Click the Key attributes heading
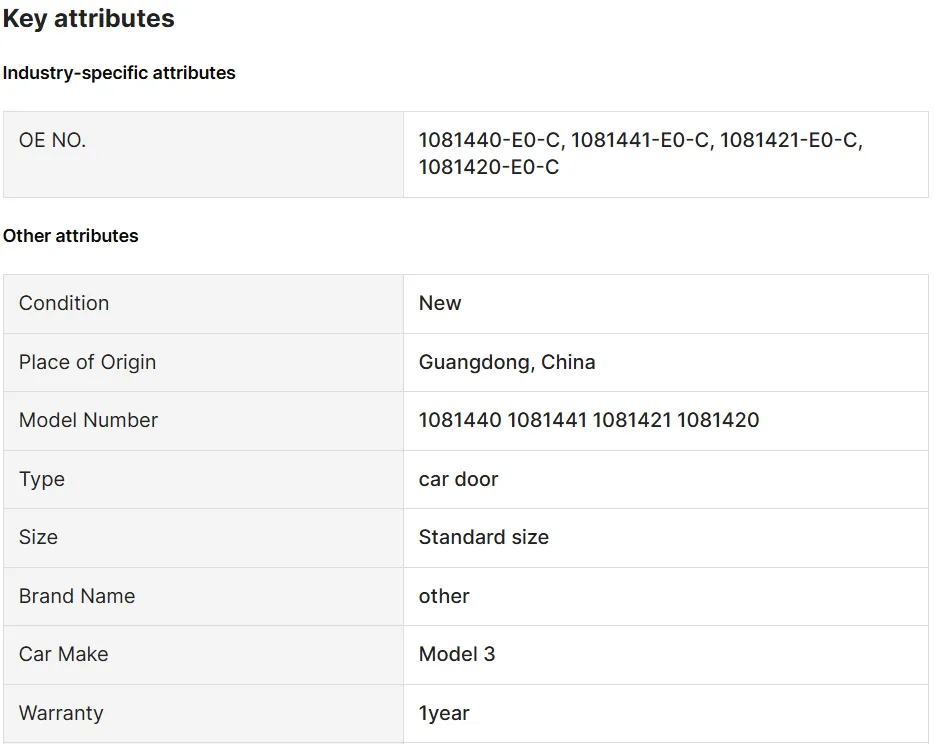 pos(88,19)
